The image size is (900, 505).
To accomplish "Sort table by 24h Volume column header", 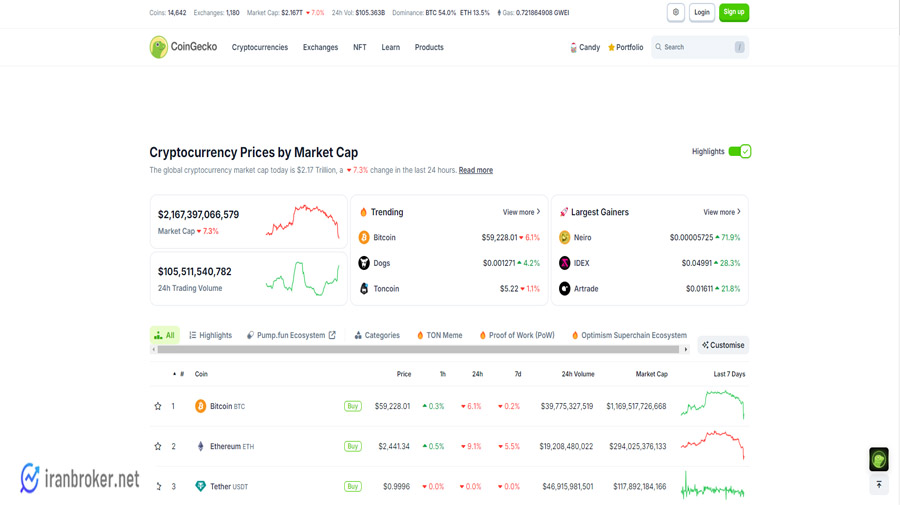I will click(x=577, y=374).
